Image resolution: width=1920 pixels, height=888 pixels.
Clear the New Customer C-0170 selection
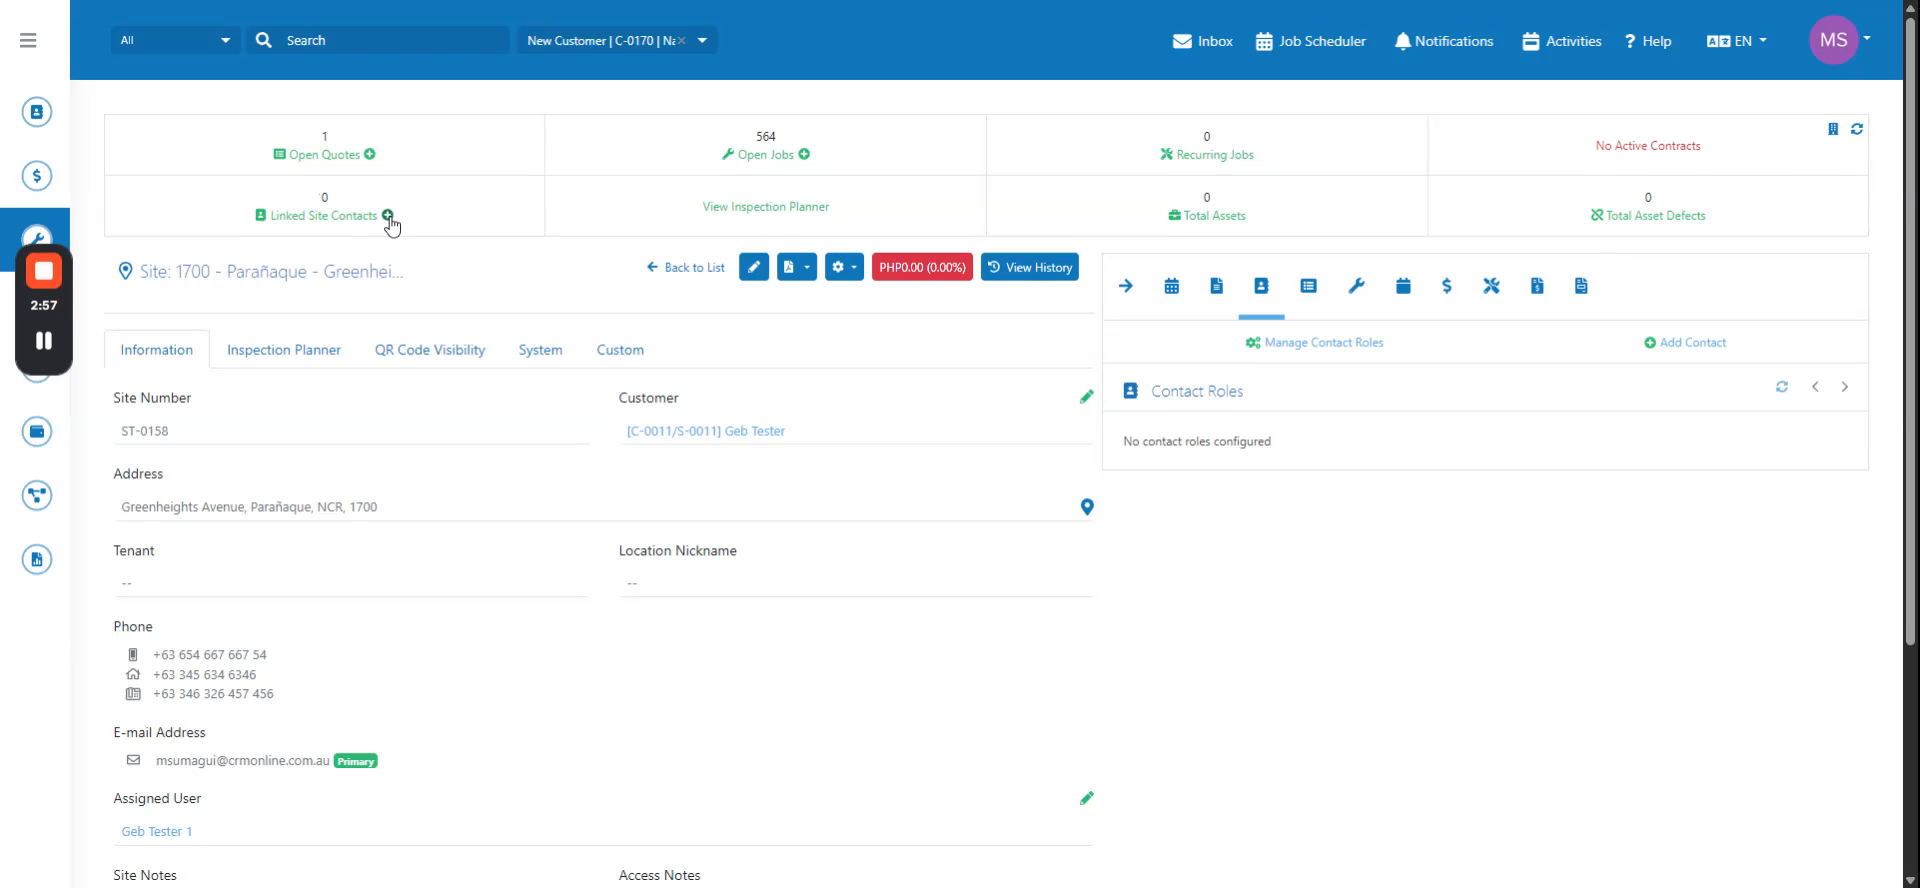coord(682,41)
